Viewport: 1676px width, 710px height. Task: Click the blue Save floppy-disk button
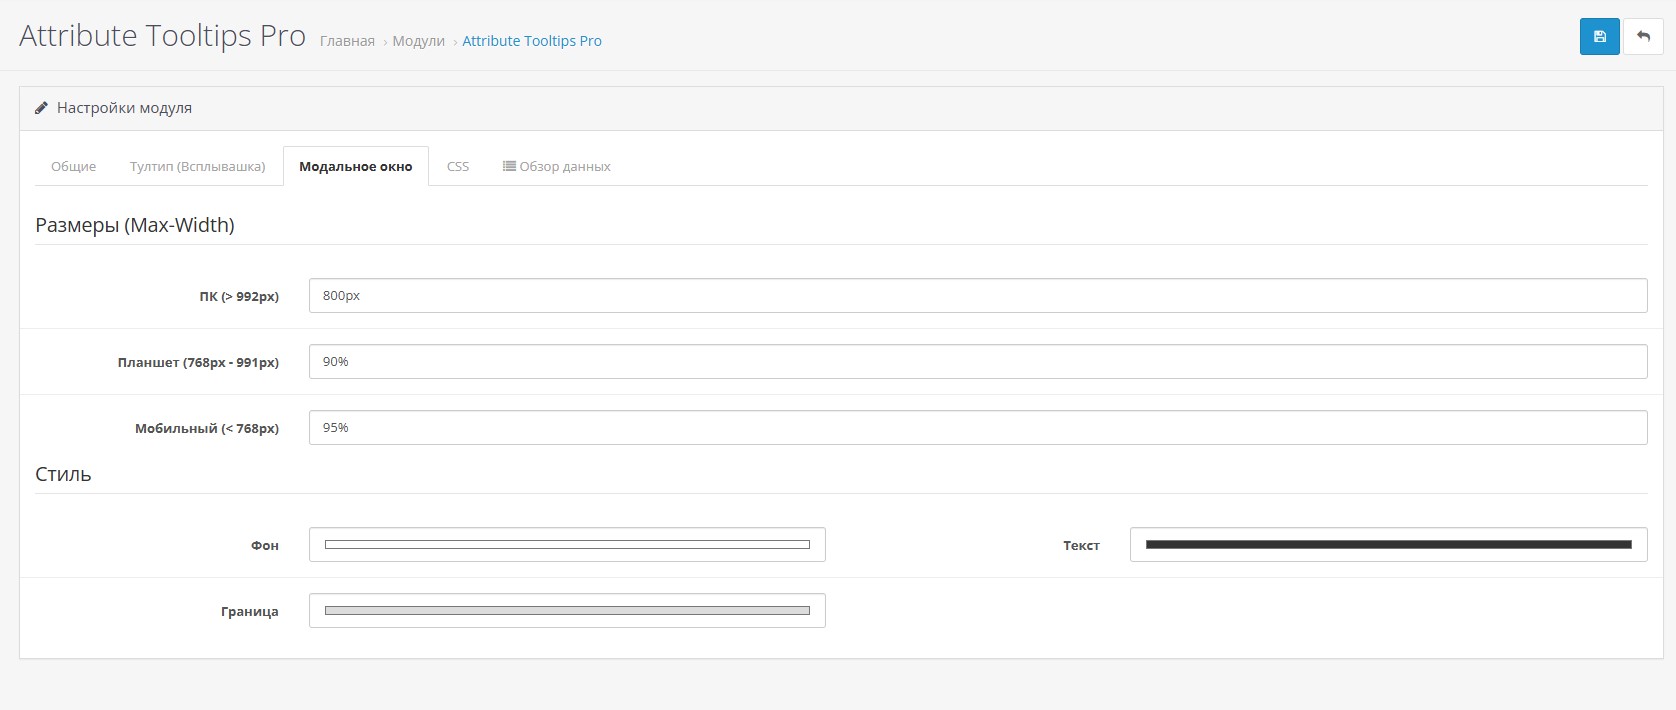(1599, 37)
